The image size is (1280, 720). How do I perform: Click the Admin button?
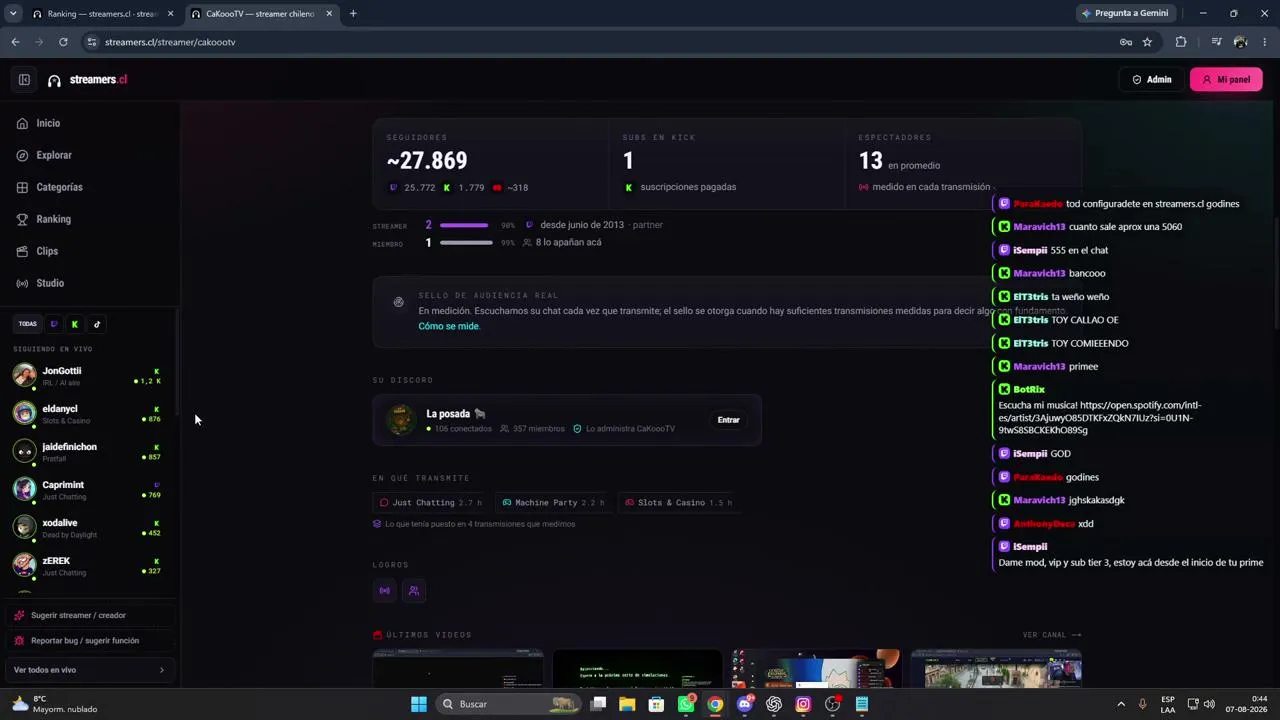1152,80
